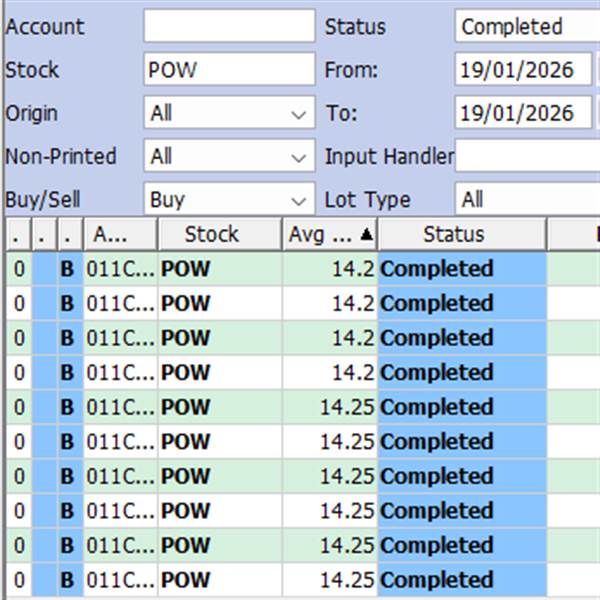Open the Lot Type field showing All

pos(527,200)
